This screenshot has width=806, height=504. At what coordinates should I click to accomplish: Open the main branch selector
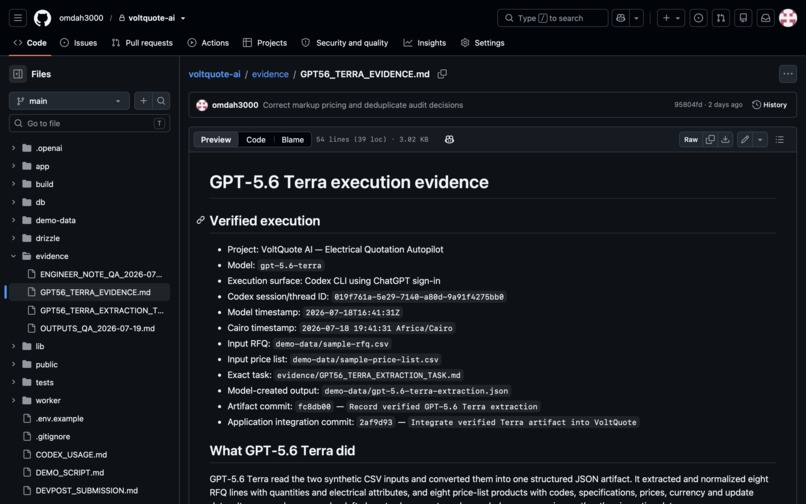(x=69, y=101)
